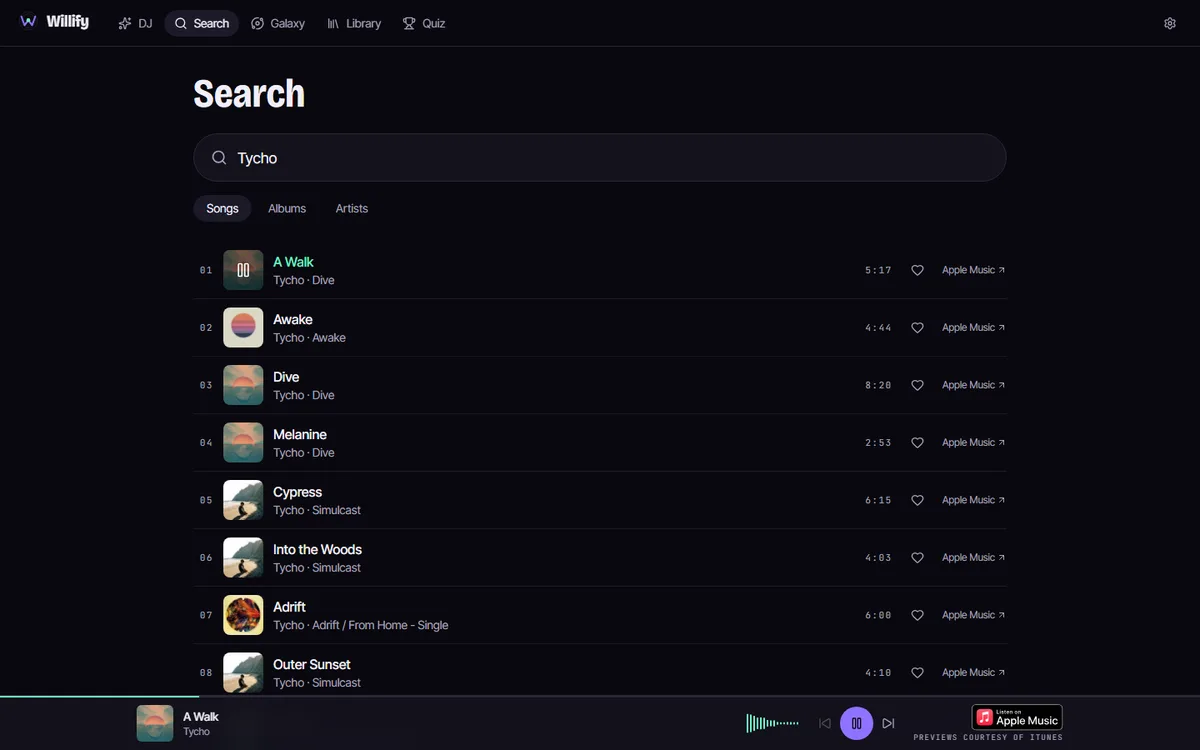Like the song A Walk
The image size is (1200, 750).
[917, 270]
